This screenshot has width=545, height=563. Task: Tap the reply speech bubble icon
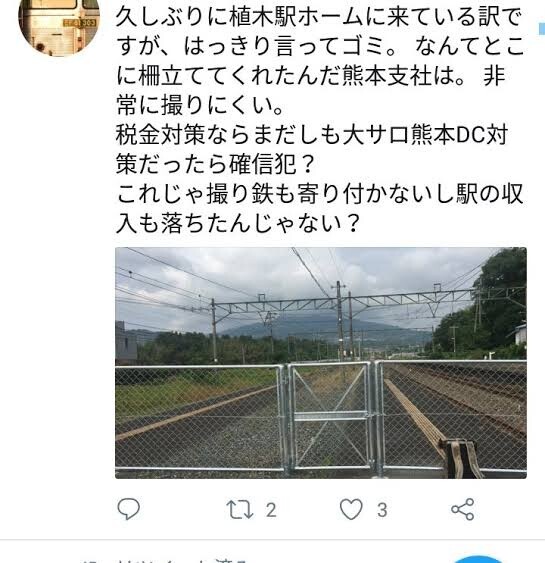(129, 509)
